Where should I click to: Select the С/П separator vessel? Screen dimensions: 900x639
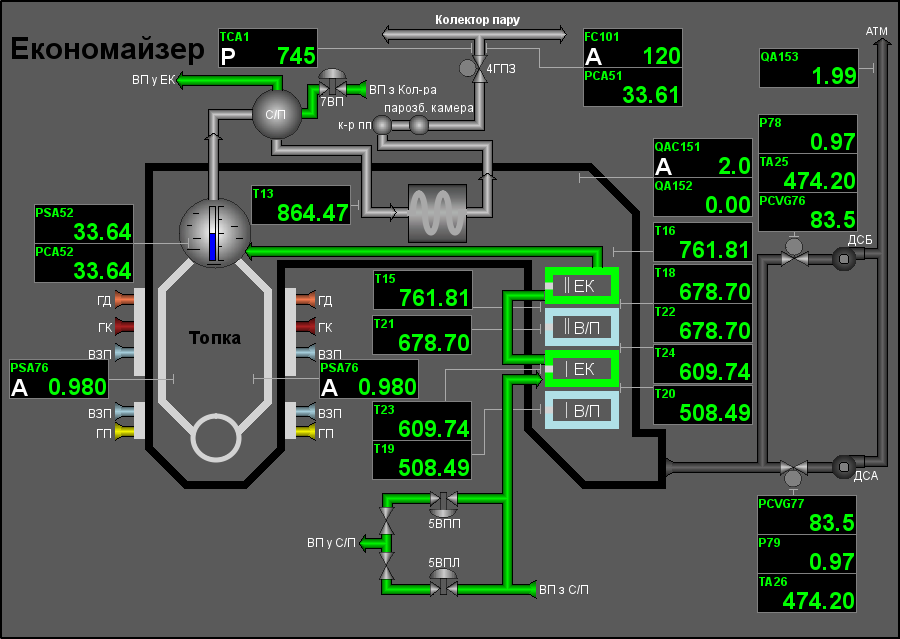coord(277,114)
